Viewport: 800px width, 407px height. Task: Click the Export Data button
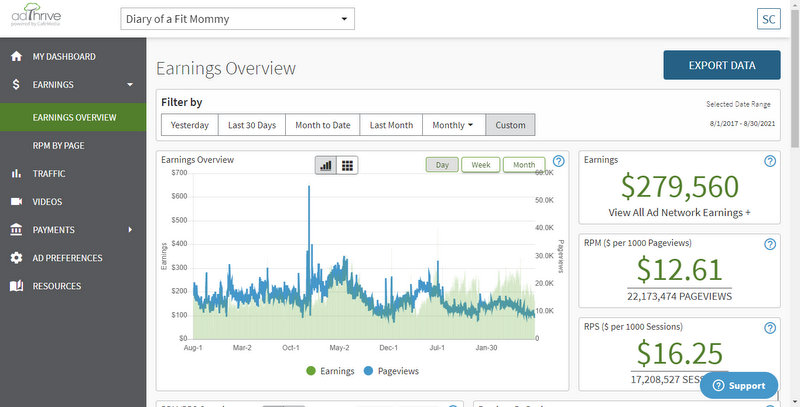click(x=721, y=65)
